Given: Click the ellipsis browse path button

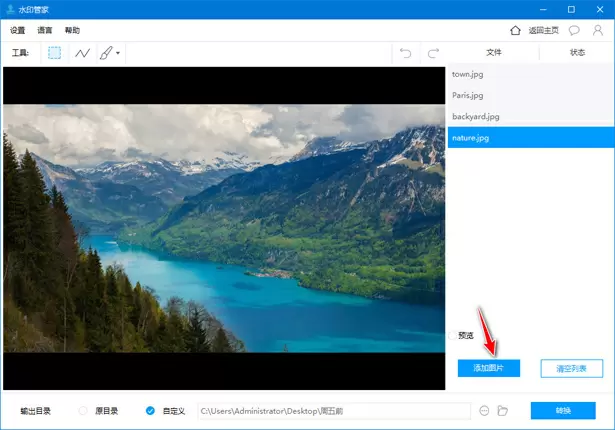Looking at the screenshot, I should (484, 410).
